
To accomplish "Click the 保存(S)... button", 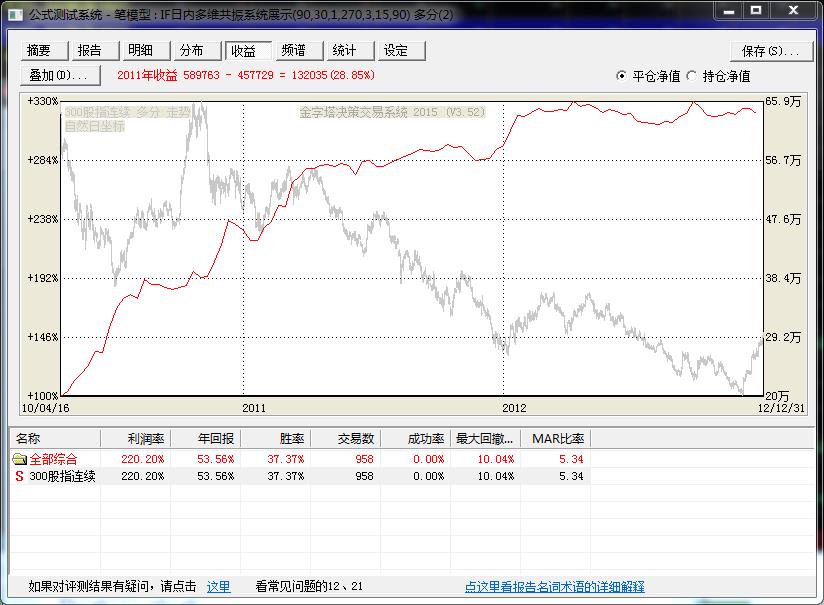I will click(x=771, y=51).
